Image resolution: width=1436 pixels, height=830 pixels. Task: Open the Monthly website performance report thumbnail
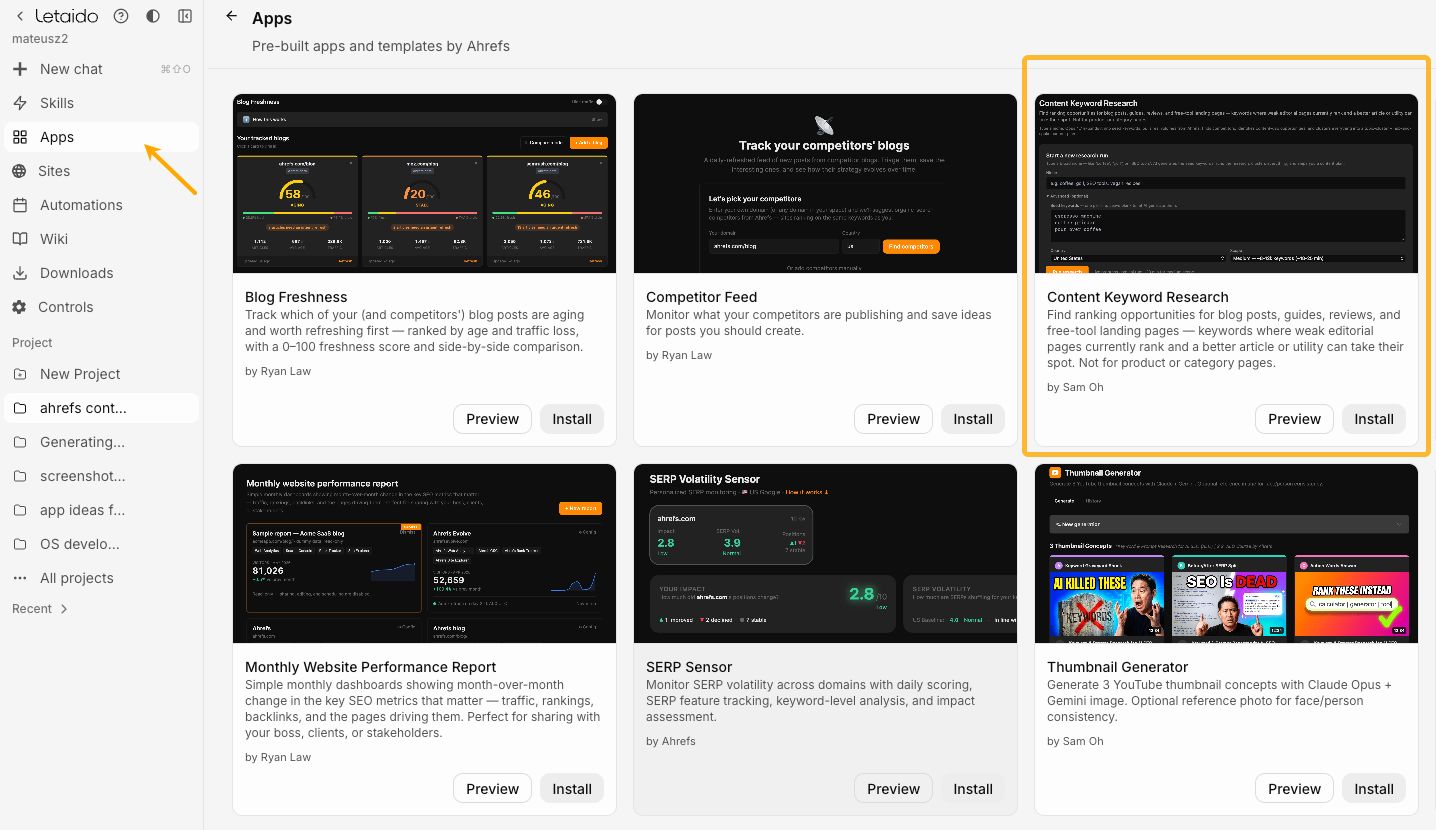(x=424, y=553)
